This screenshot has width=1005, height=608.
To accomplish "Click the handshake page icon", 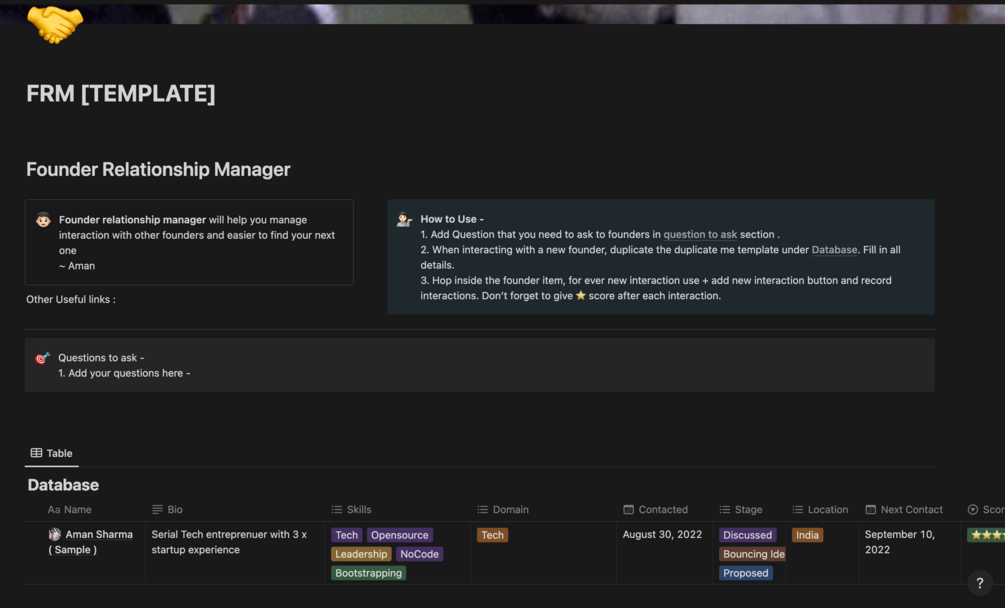I will [x=55, y=24].
